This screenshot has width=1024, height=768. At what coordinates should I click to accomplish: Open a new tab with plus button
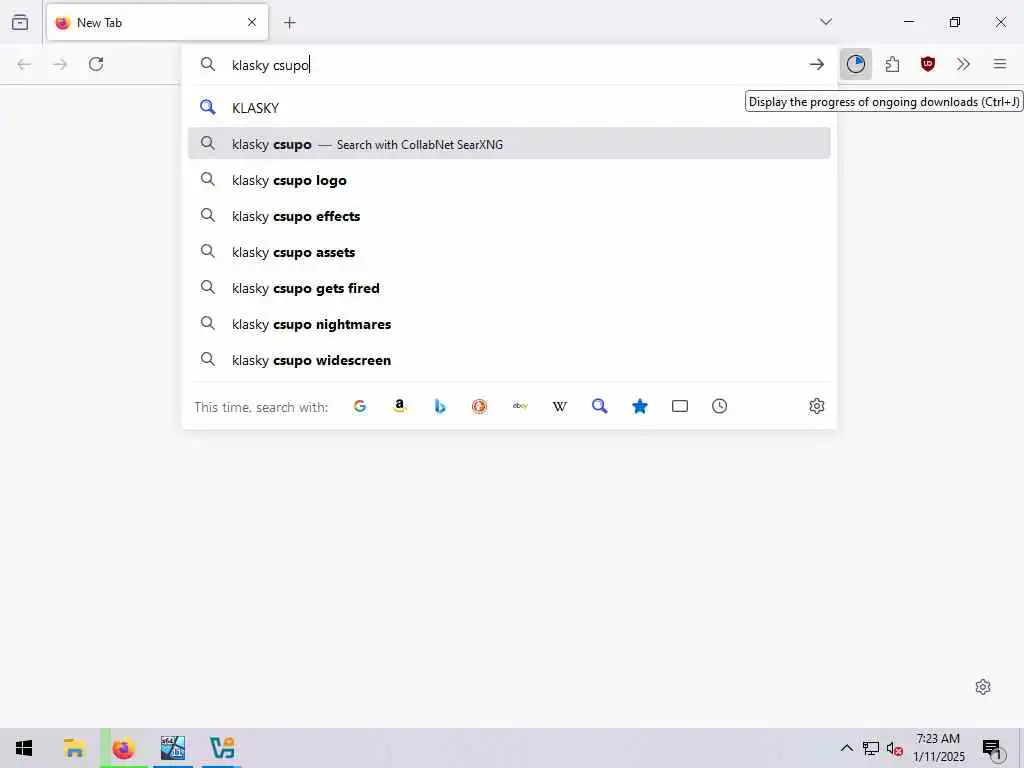tap(290, 23)
